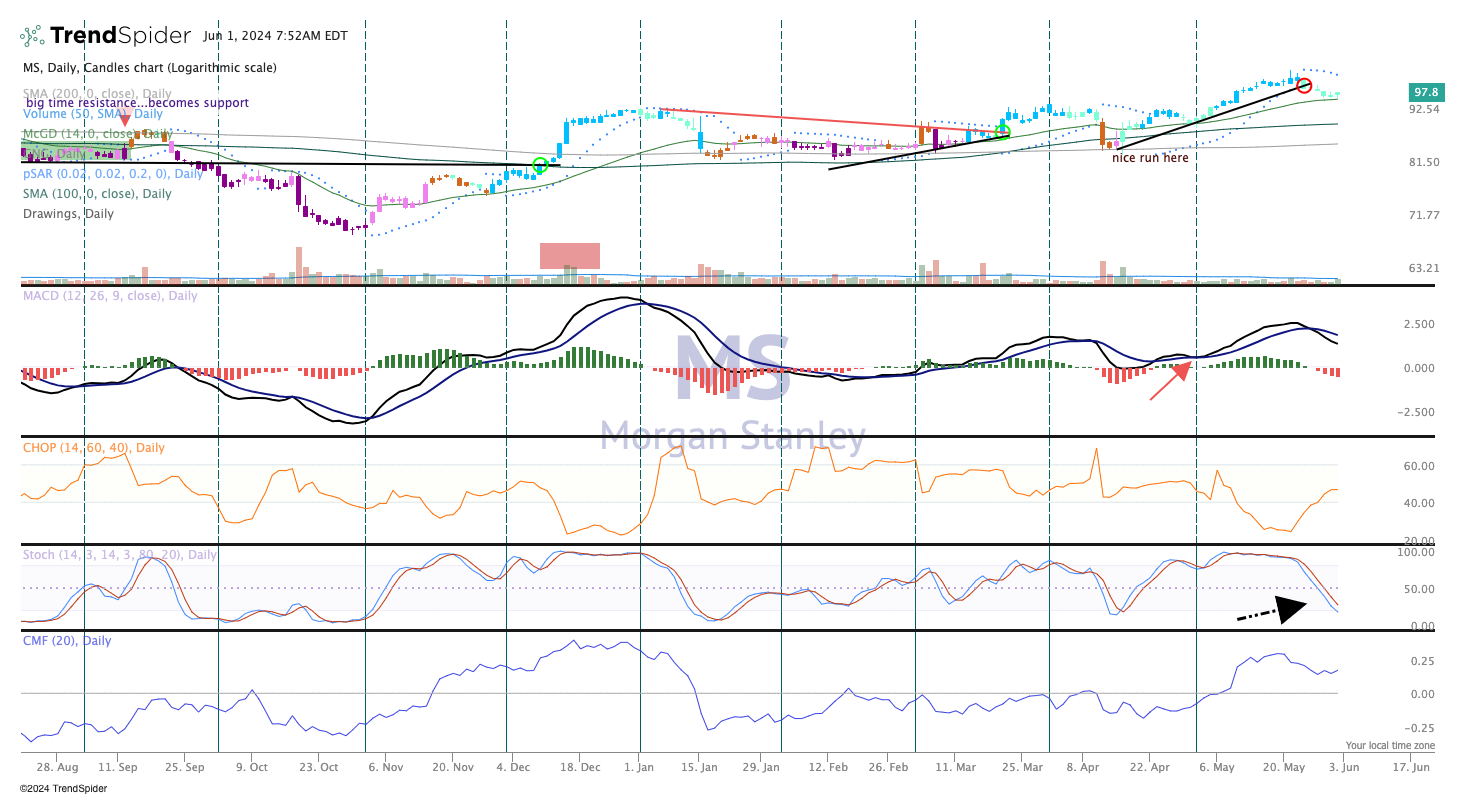1465x798 pixels.
Task: Select the green circle marker in late March
Action: pos(1003,132)
